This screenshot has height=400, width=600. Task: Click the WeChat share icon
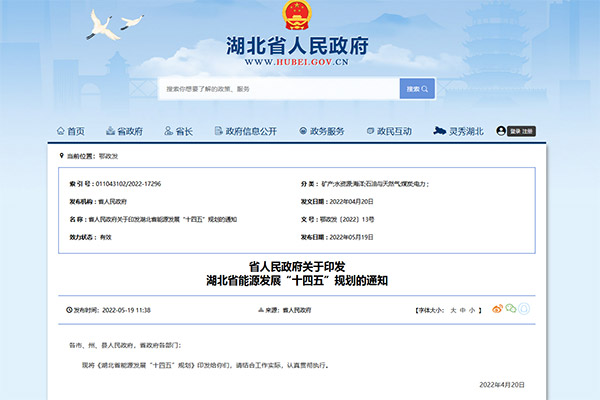(512, 310)
